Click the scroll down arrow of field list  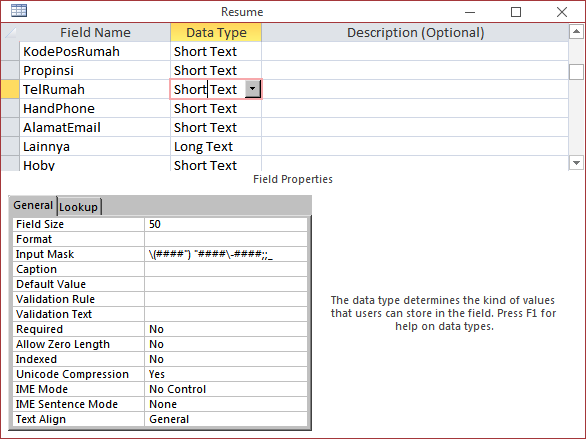[x=576, y=163]
